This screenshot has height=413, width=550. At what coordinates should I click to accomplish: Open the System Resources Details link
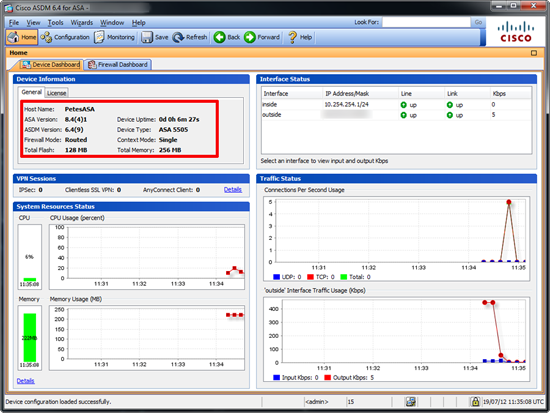26,381
